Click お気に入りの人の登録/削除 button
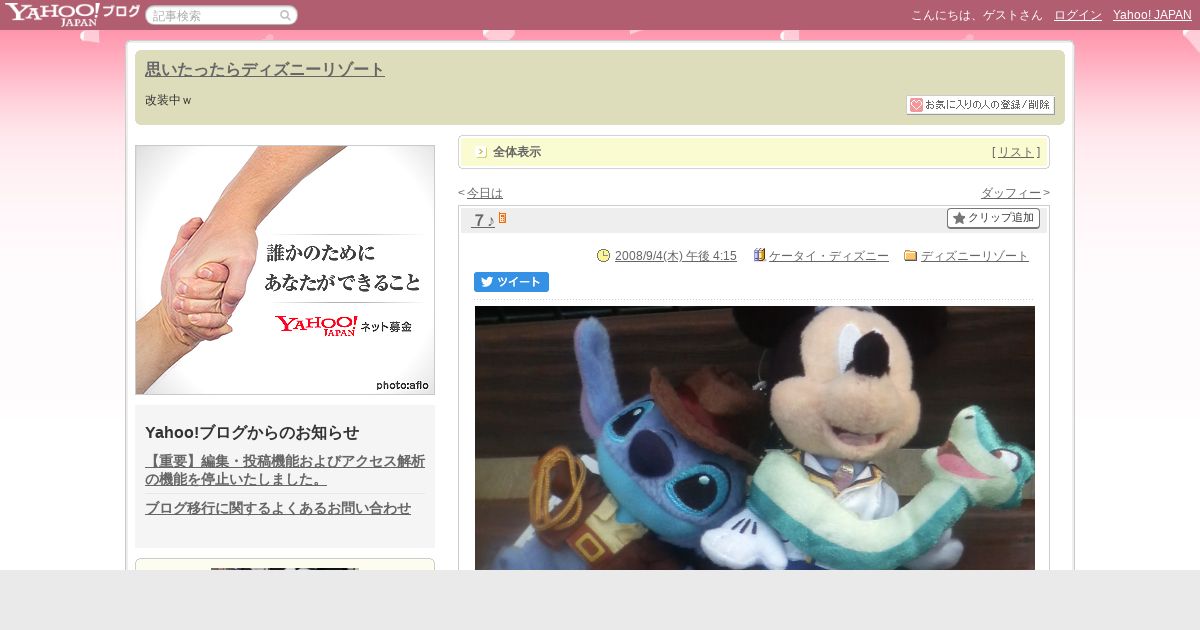This screenshot has width=1200, height=630. click(980, 105)
